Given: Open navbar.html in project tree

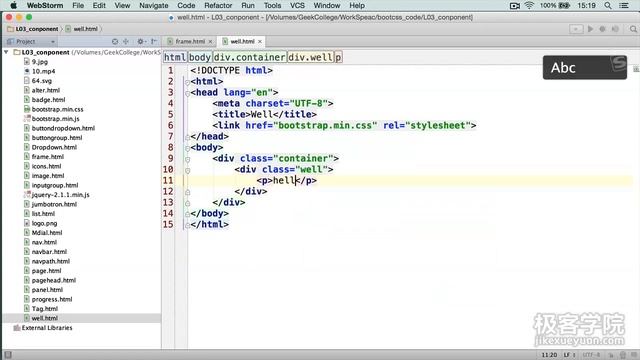Looking at the screenshot, I should (x=49, y=251).
